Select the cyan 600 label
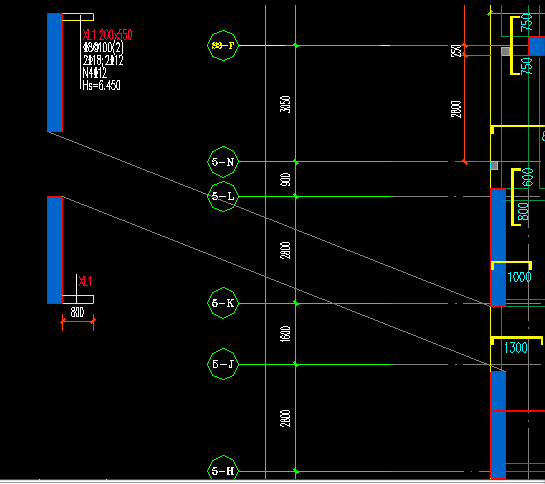The width and height of the screenshot is (545, 484). tap(528, 177)
